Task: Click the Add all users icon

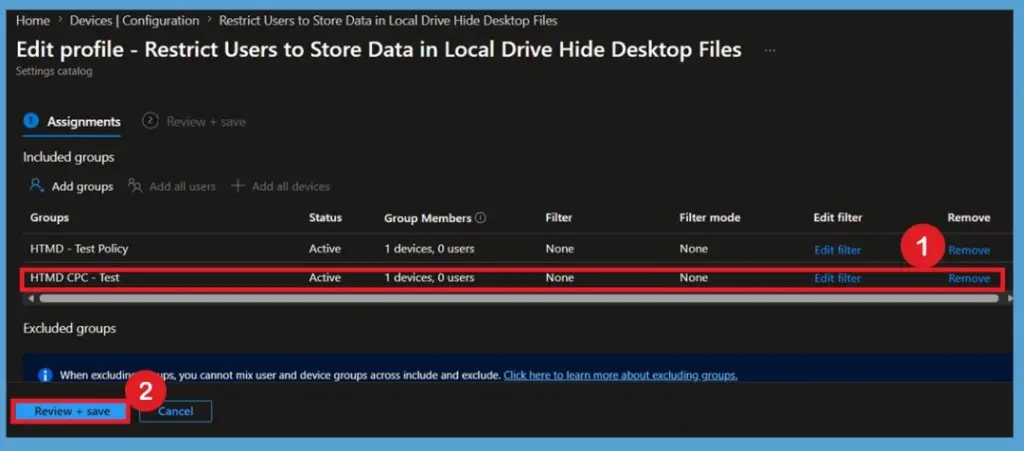Action: pos(135,186)
